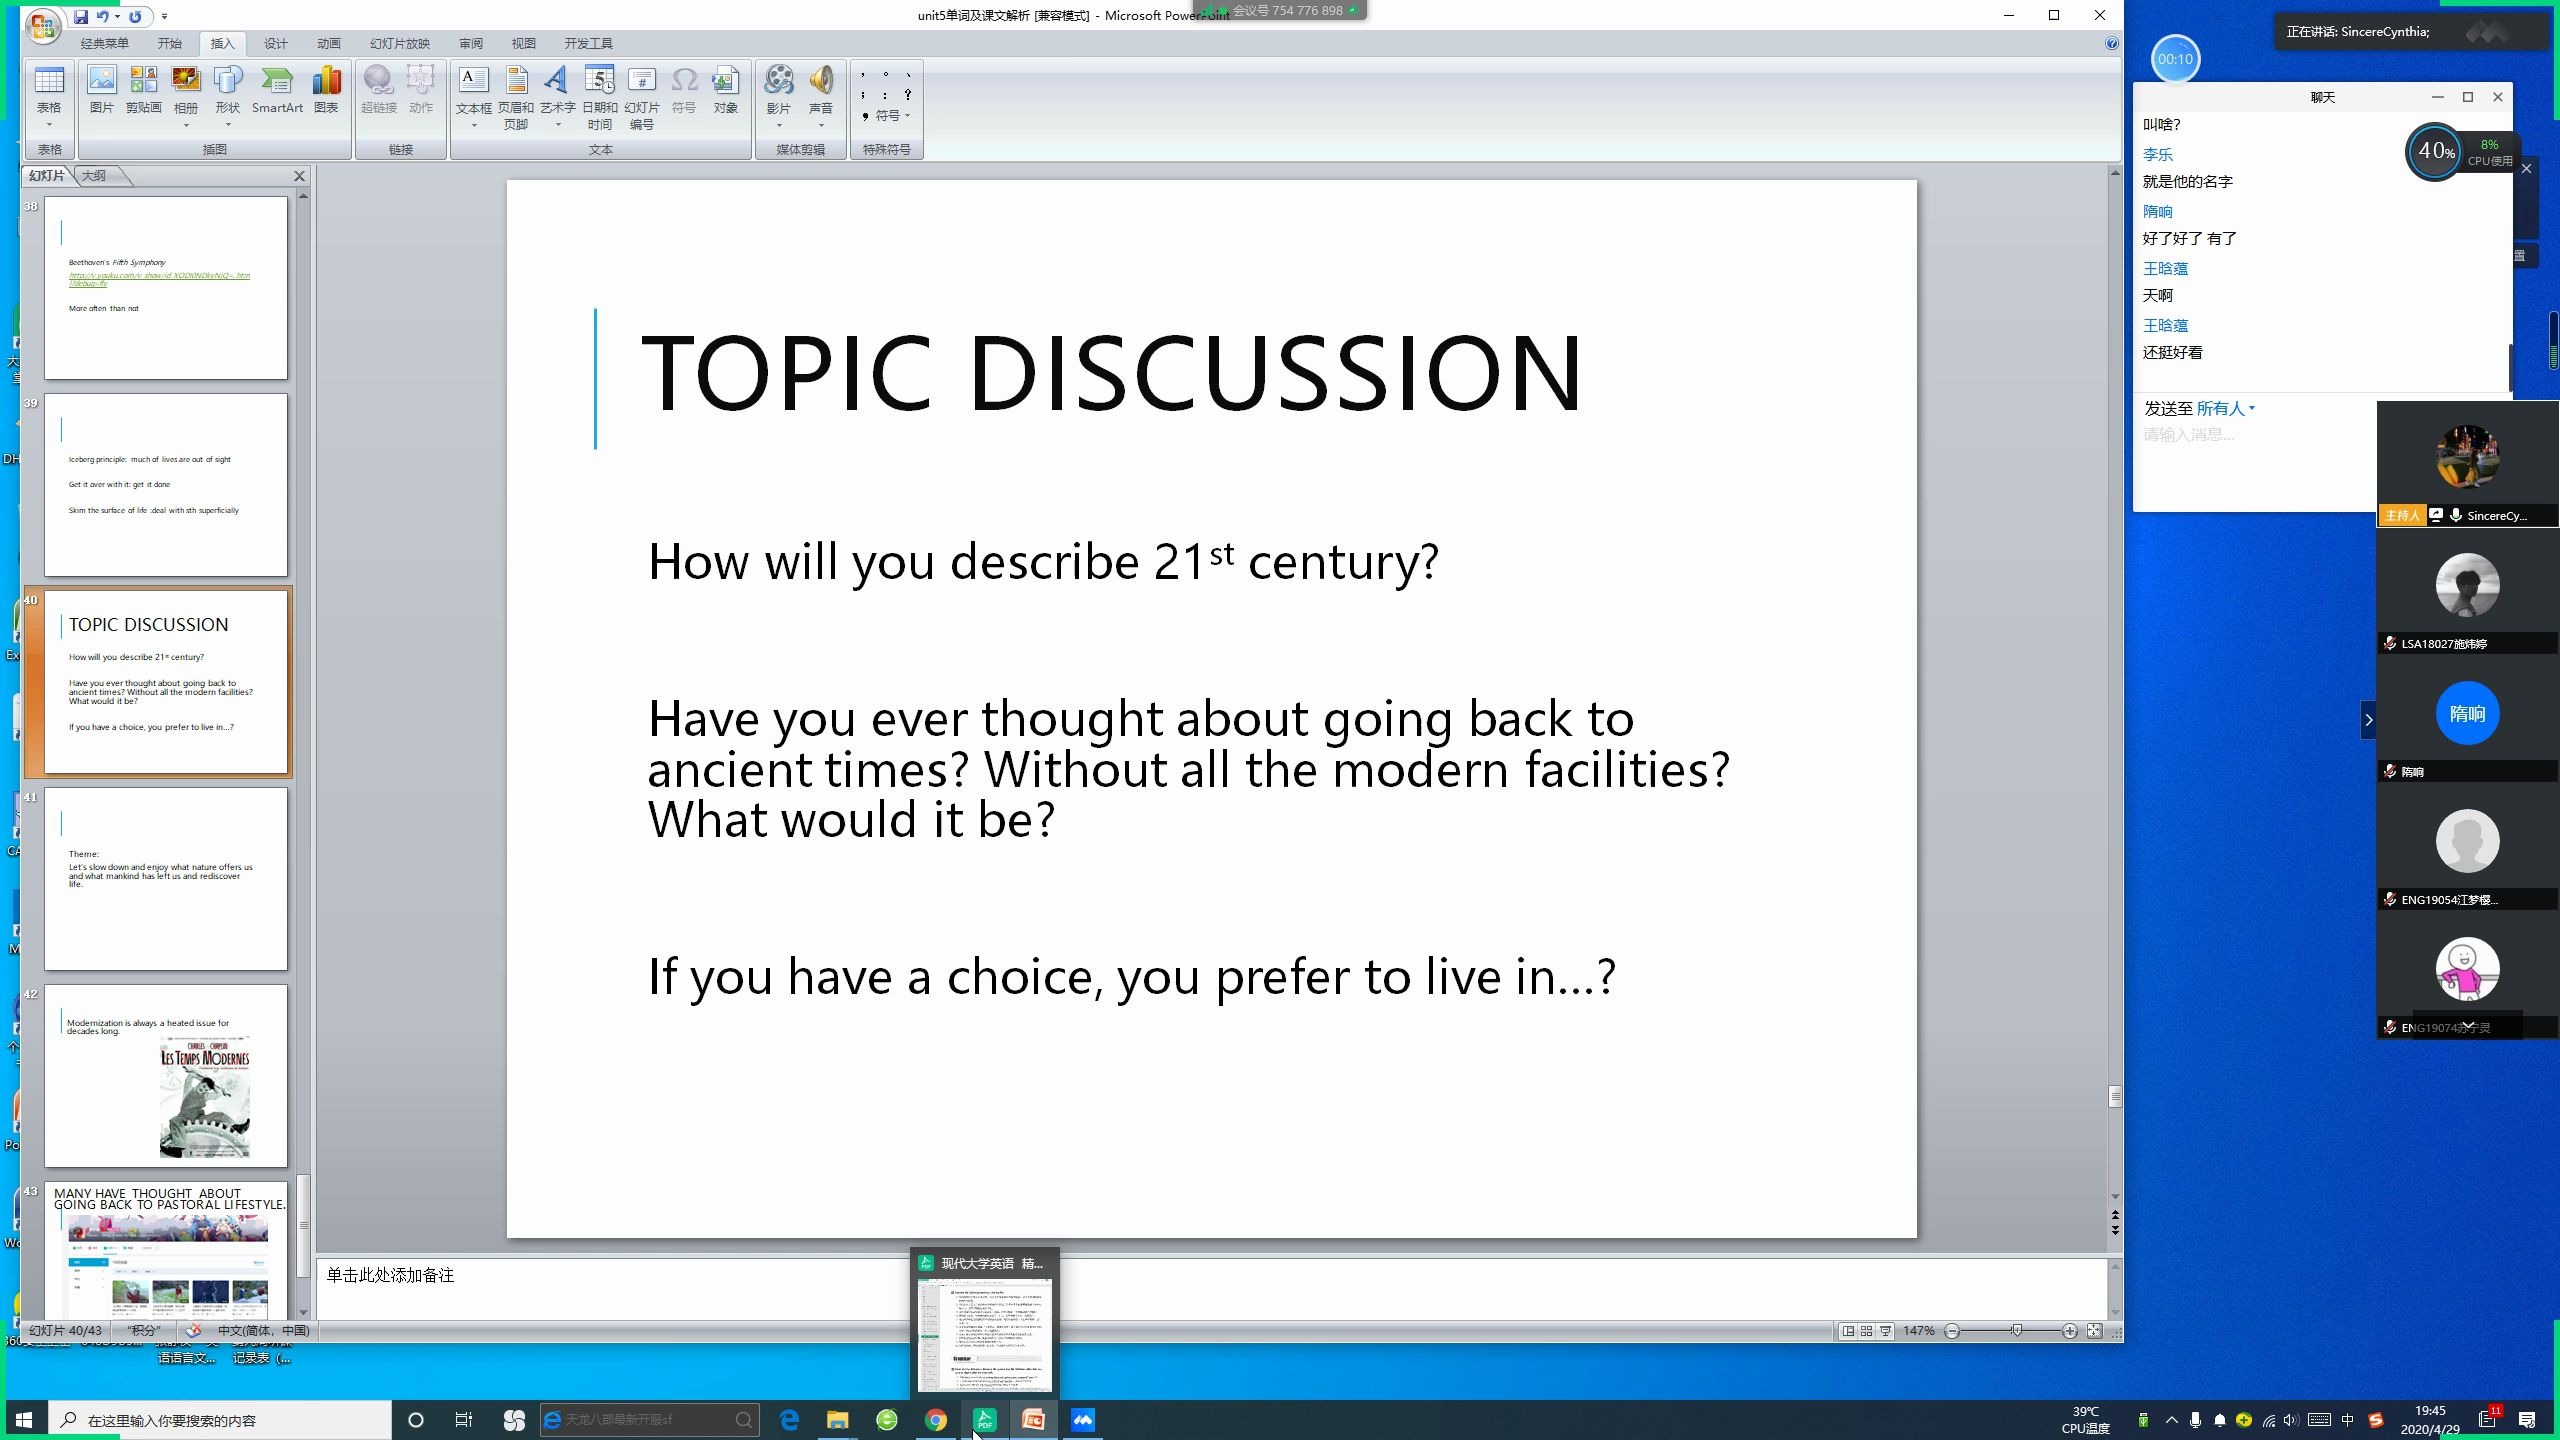Start slide show from status bar icon

[x=1886, y=1331]
